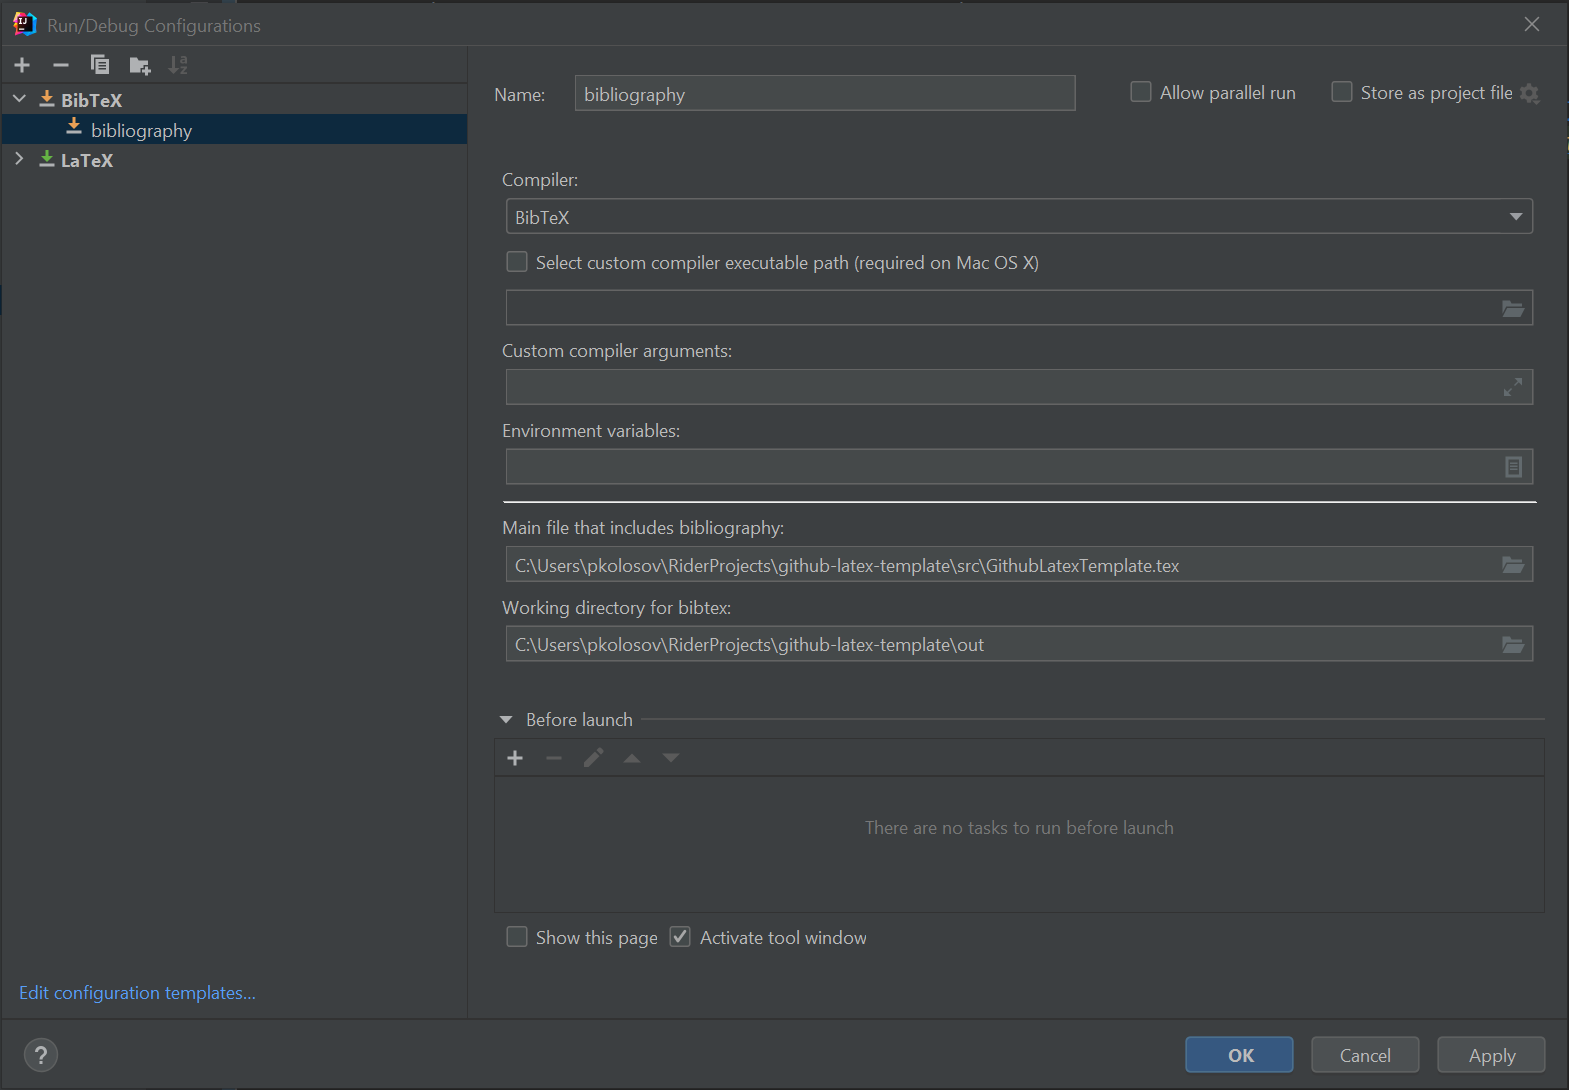
Task: Remove the selected run configuration
Action: (x=61, y=65)
